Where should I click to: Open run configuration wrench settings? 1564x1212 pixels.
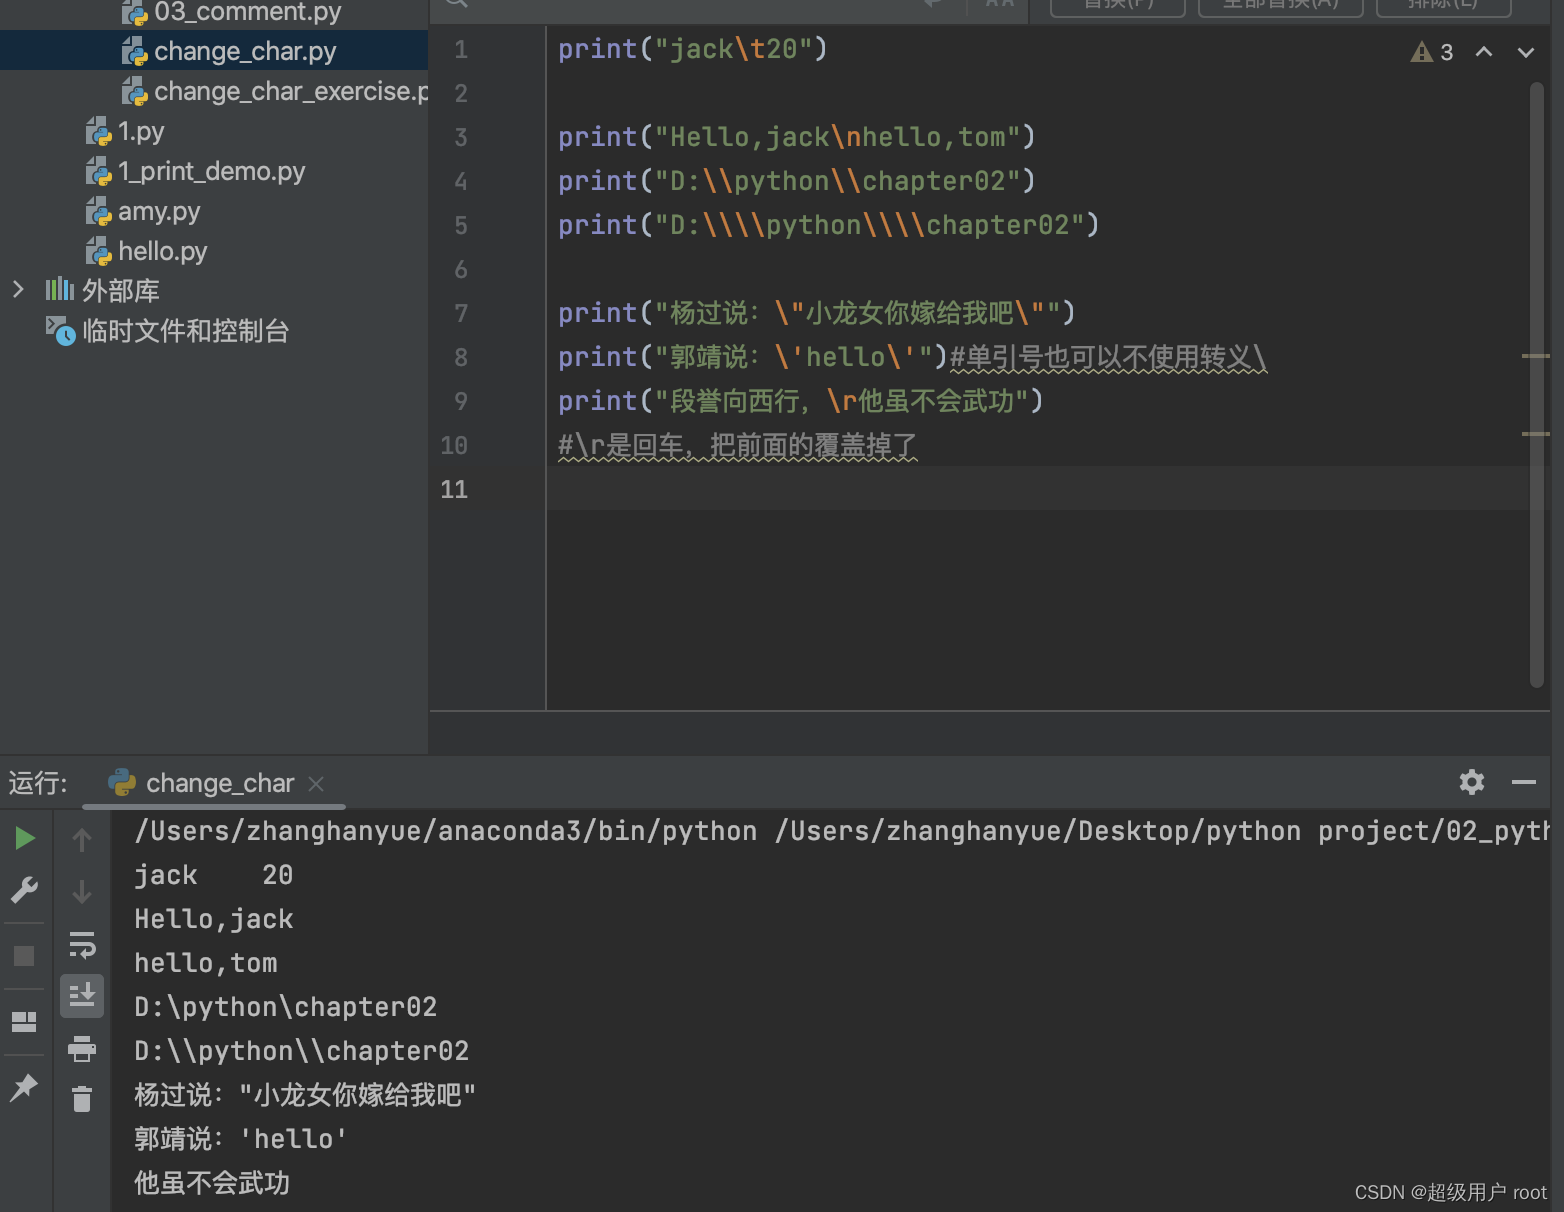(x=25, y=889)
